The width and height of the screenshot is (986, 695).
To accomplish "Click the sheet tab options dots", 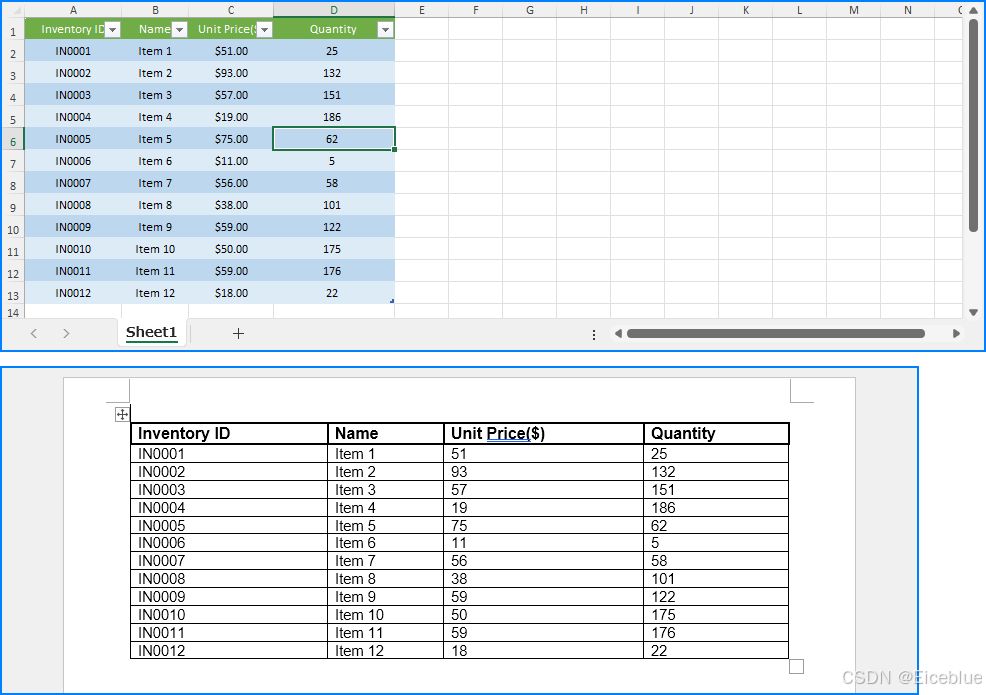I will pos(594,335).
